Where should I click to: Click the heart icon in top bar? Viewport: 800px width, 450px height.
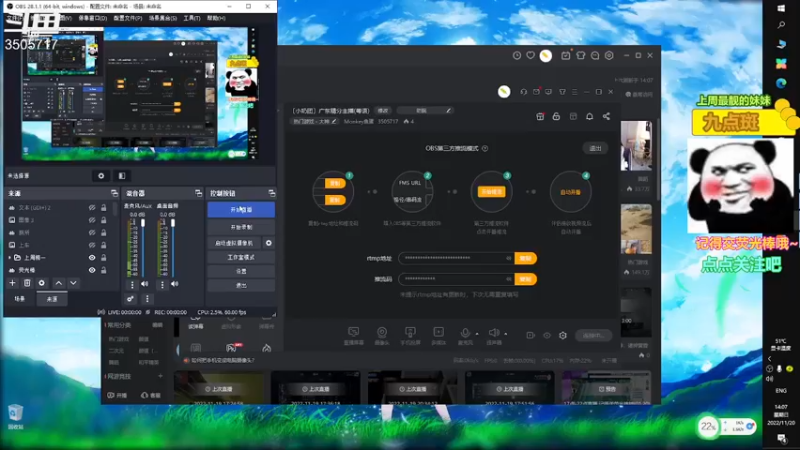tap(531, 56)
